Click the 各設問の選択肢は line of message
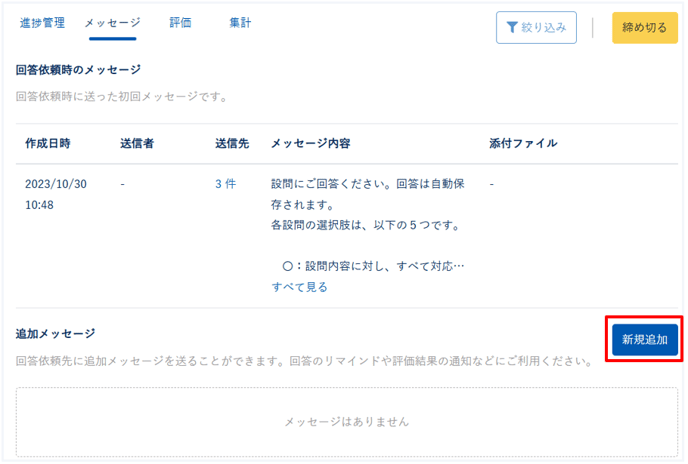 (x=366, y=225)
